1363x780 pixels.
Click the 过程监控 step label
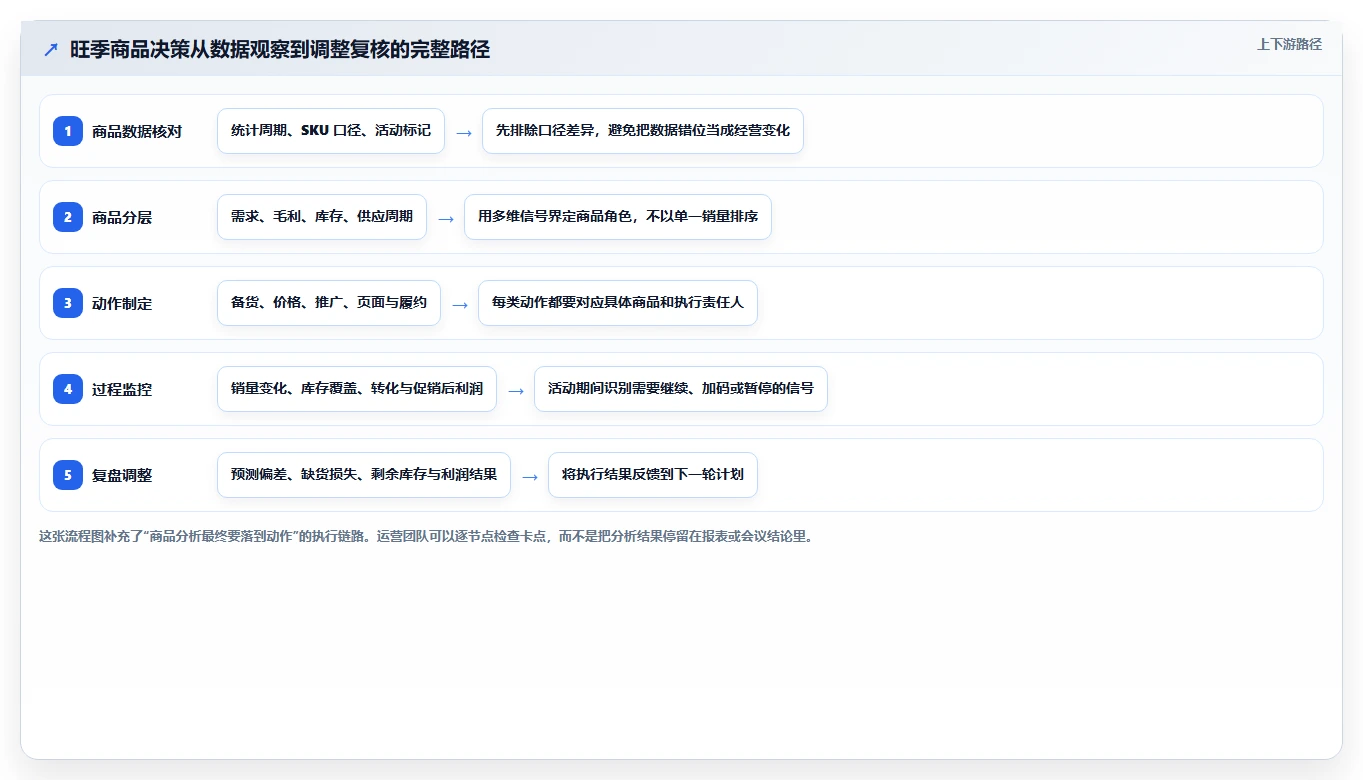(x=122, y=389)
